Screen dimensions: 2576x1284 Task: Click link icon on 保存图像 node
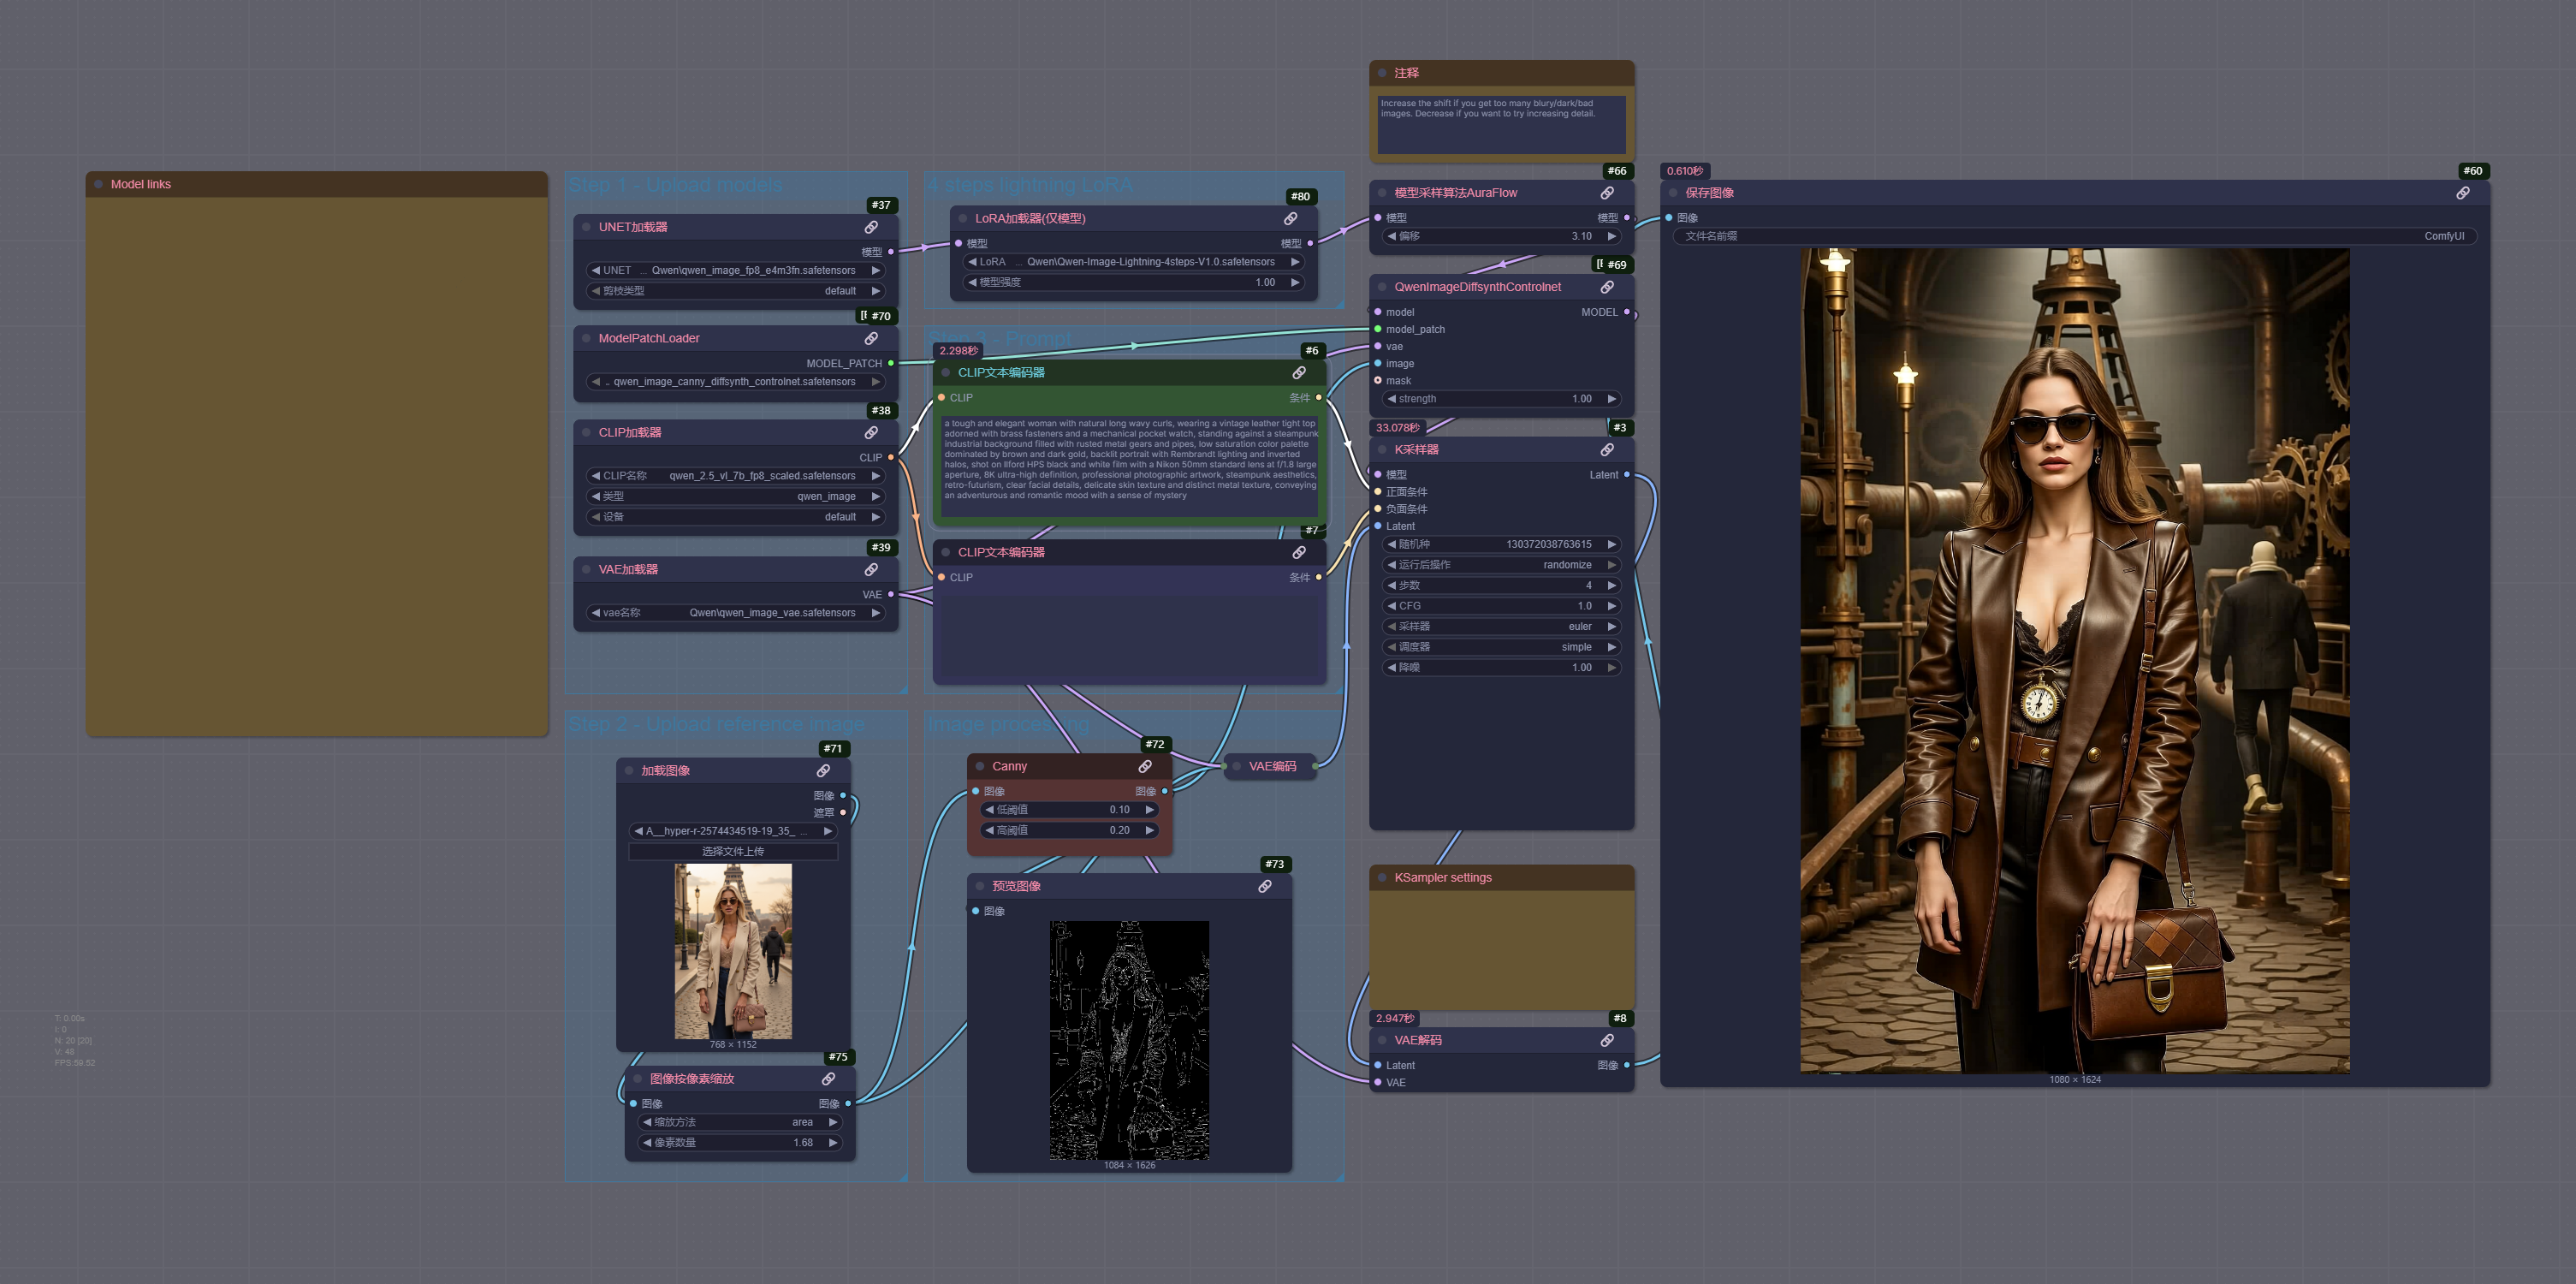(x=2463, y=193)
